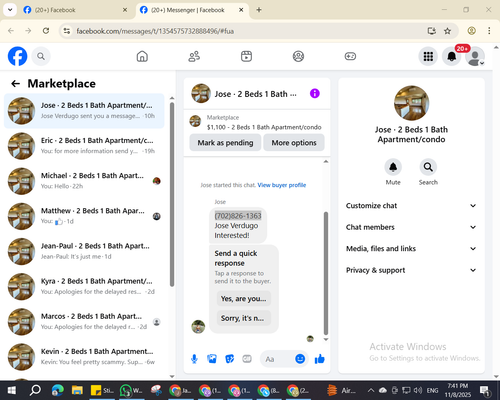The width and height of the screenshot is (500, 400).
Task: Click the Facebook search magnifier icon
Action: (x=41, y=56)
